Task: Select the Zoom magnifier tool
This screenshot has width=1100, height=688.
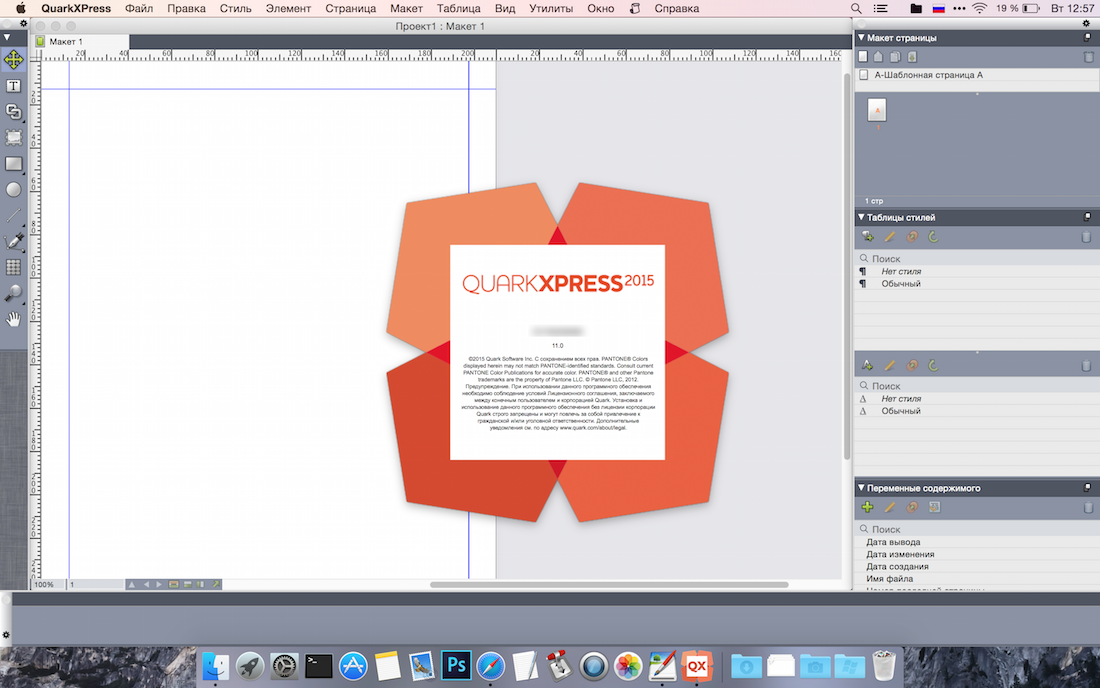Action: click(x=13, y=293)
